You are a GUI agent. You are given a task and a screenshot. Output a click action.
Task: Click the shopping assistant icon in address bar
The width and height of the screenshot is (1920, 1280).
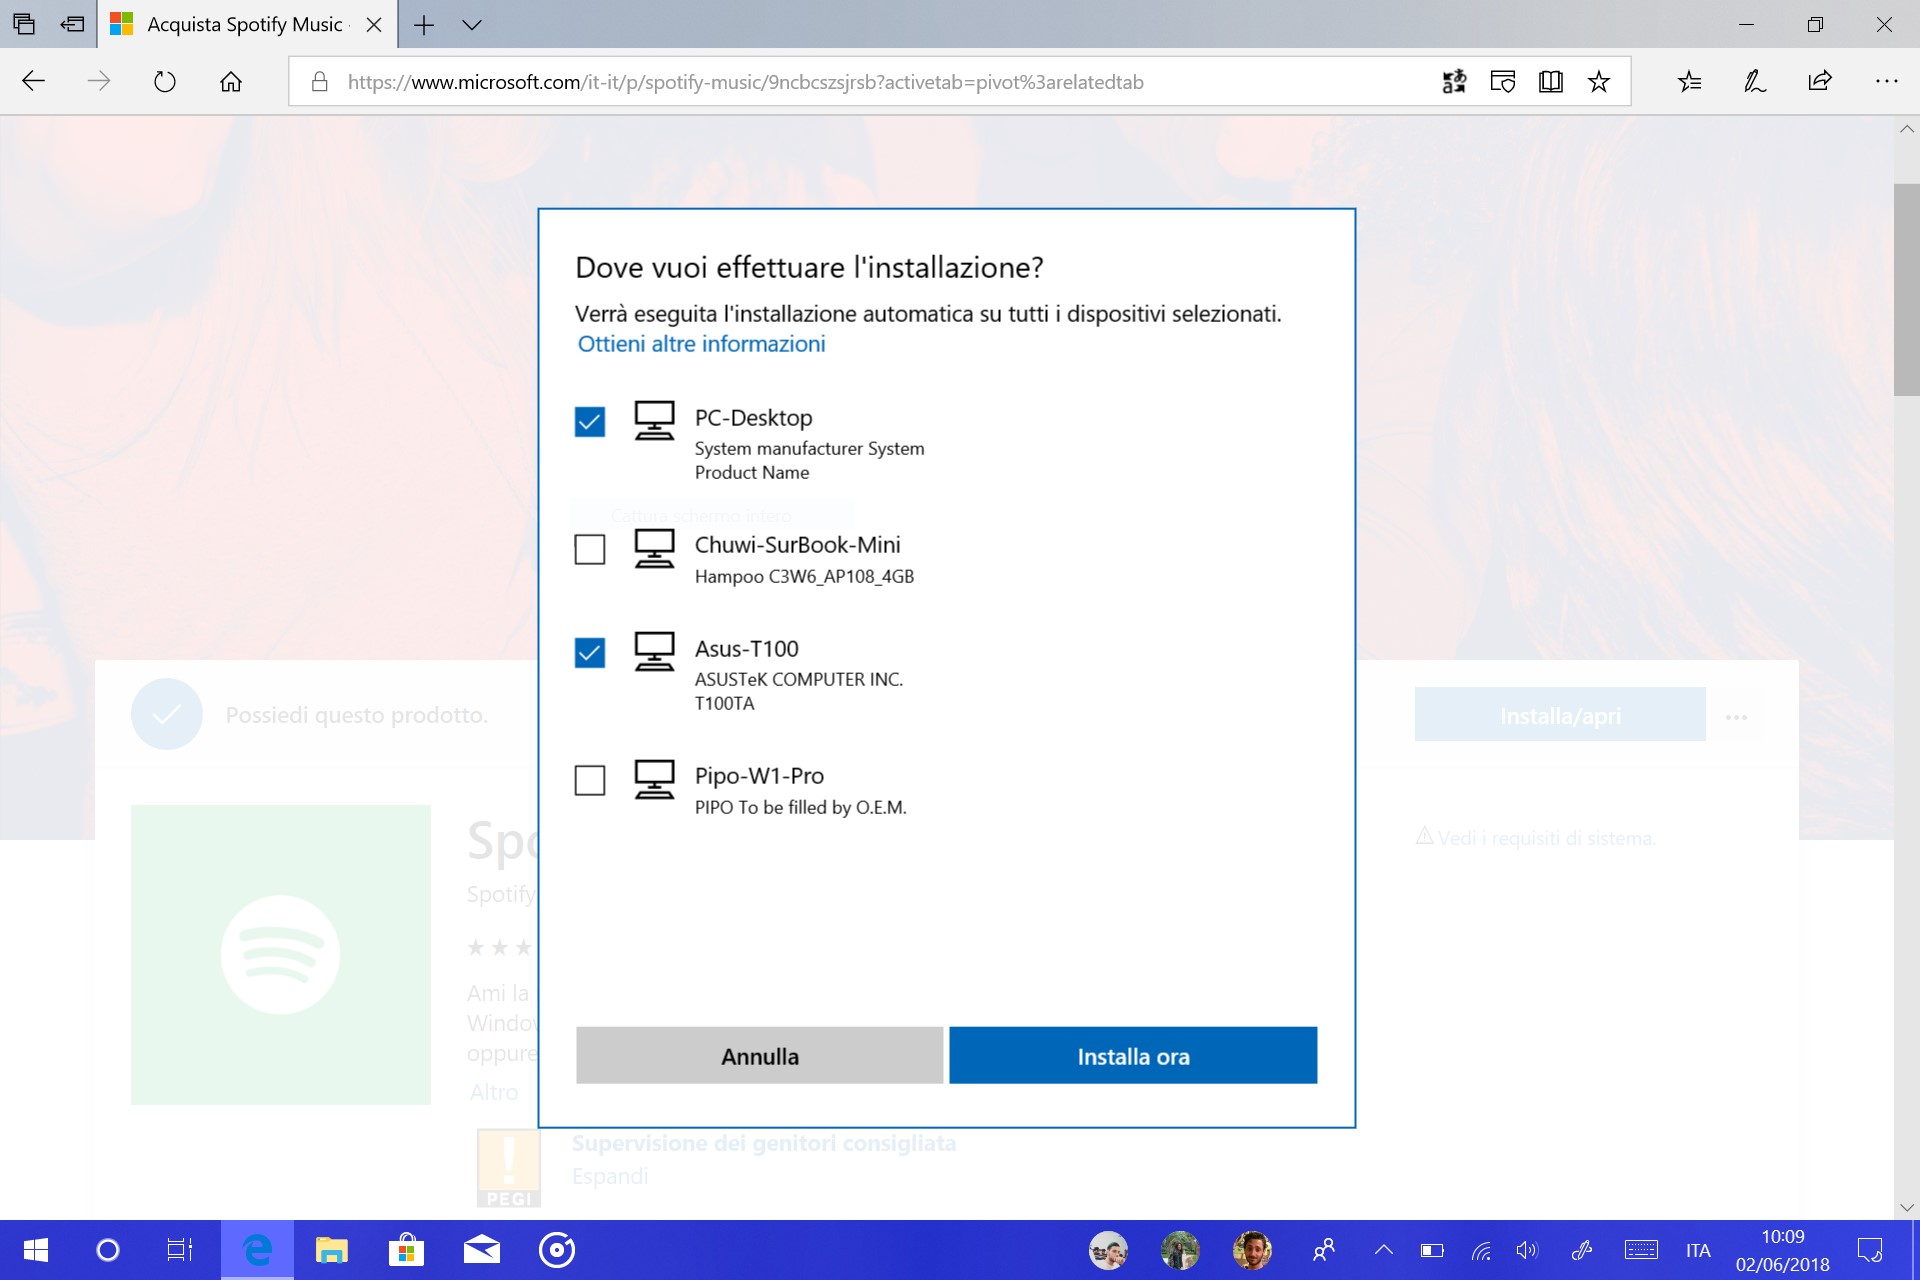pos(1503,82)
